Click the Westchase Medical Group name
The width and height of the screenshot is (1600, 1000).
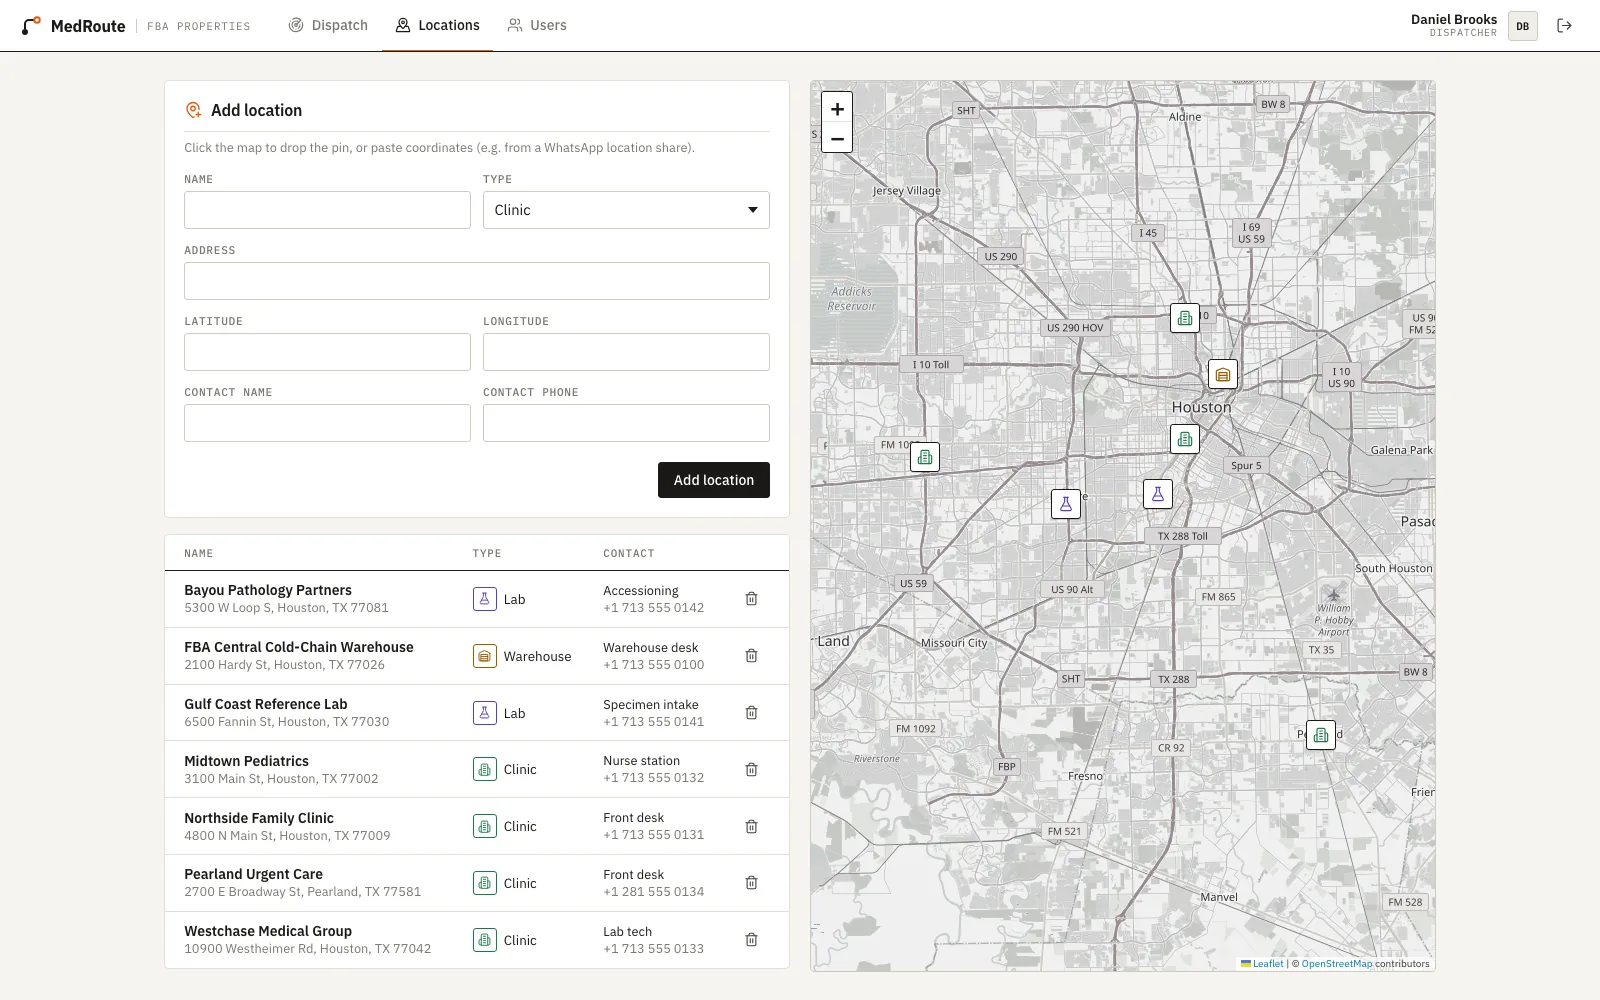point(268,931)
